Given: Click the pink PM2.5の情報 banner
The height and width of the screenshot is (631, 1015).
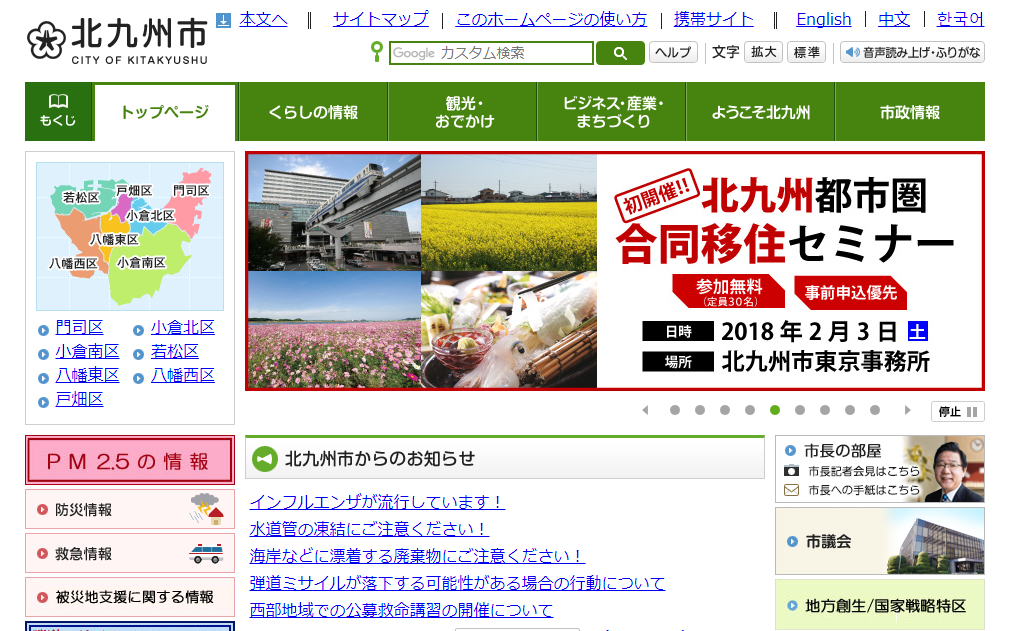Looking at the screenshot, I should 129,460.
